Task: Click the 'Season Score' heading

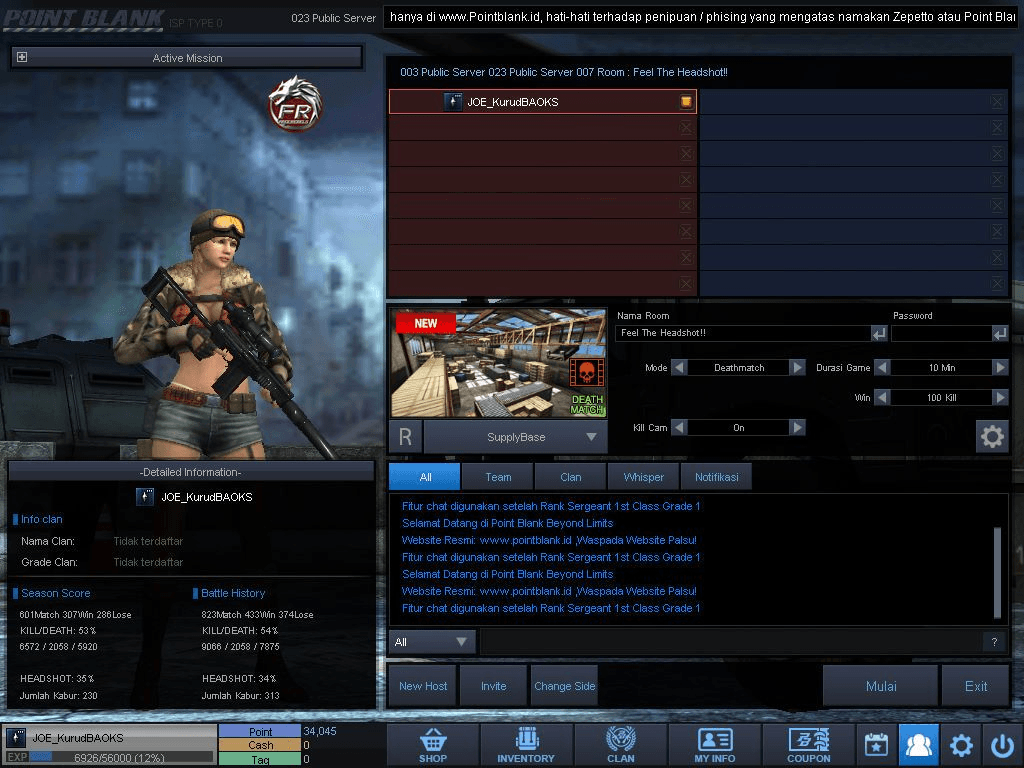Action: pyautogui.click(x=56, y=593)
